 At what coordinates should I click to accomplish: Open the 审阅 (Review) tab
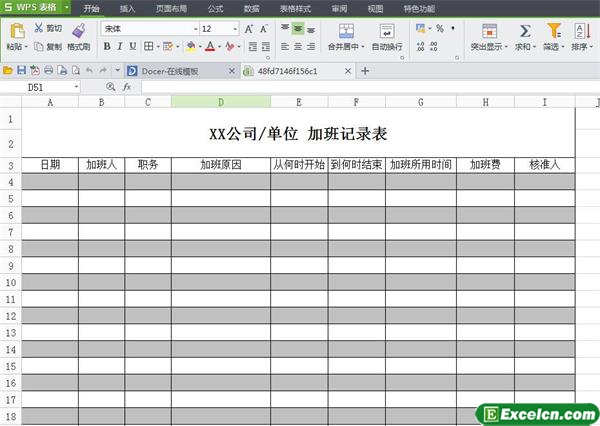tap(339, 8)
